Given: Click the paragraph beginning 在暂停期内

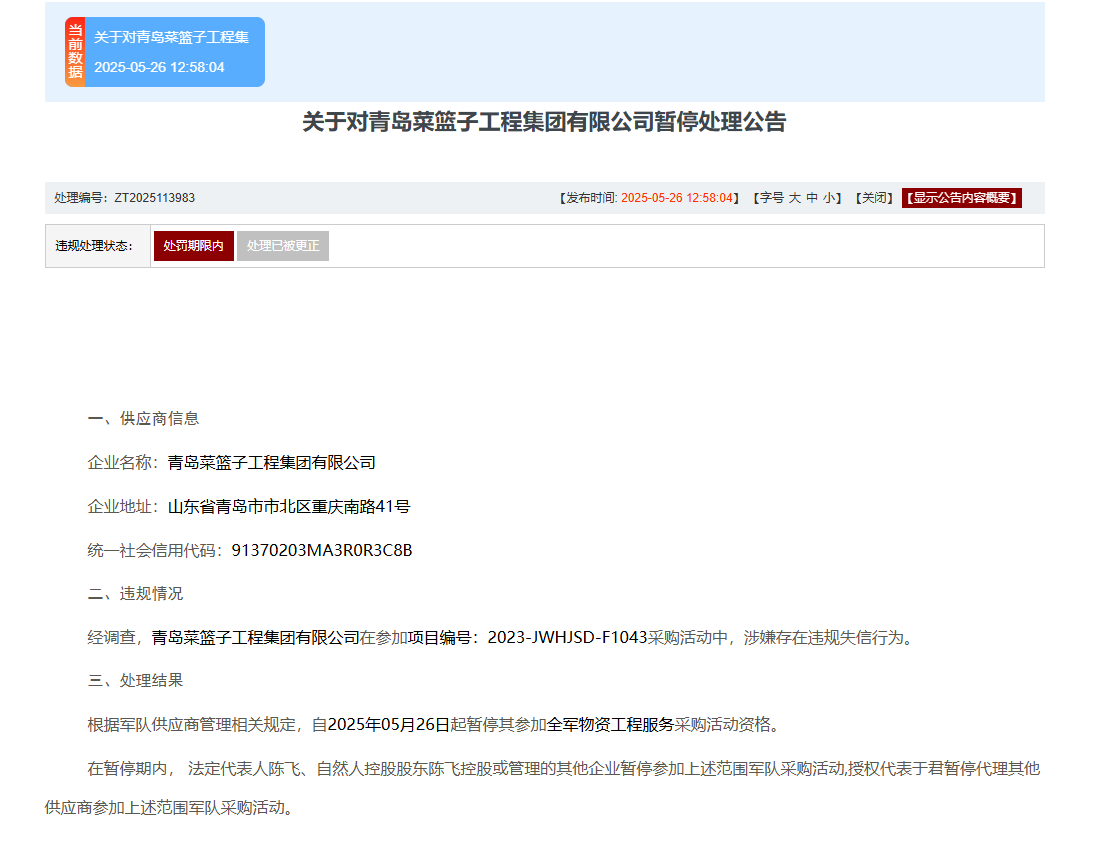Looking at the screenshot, I should [543, 788].
